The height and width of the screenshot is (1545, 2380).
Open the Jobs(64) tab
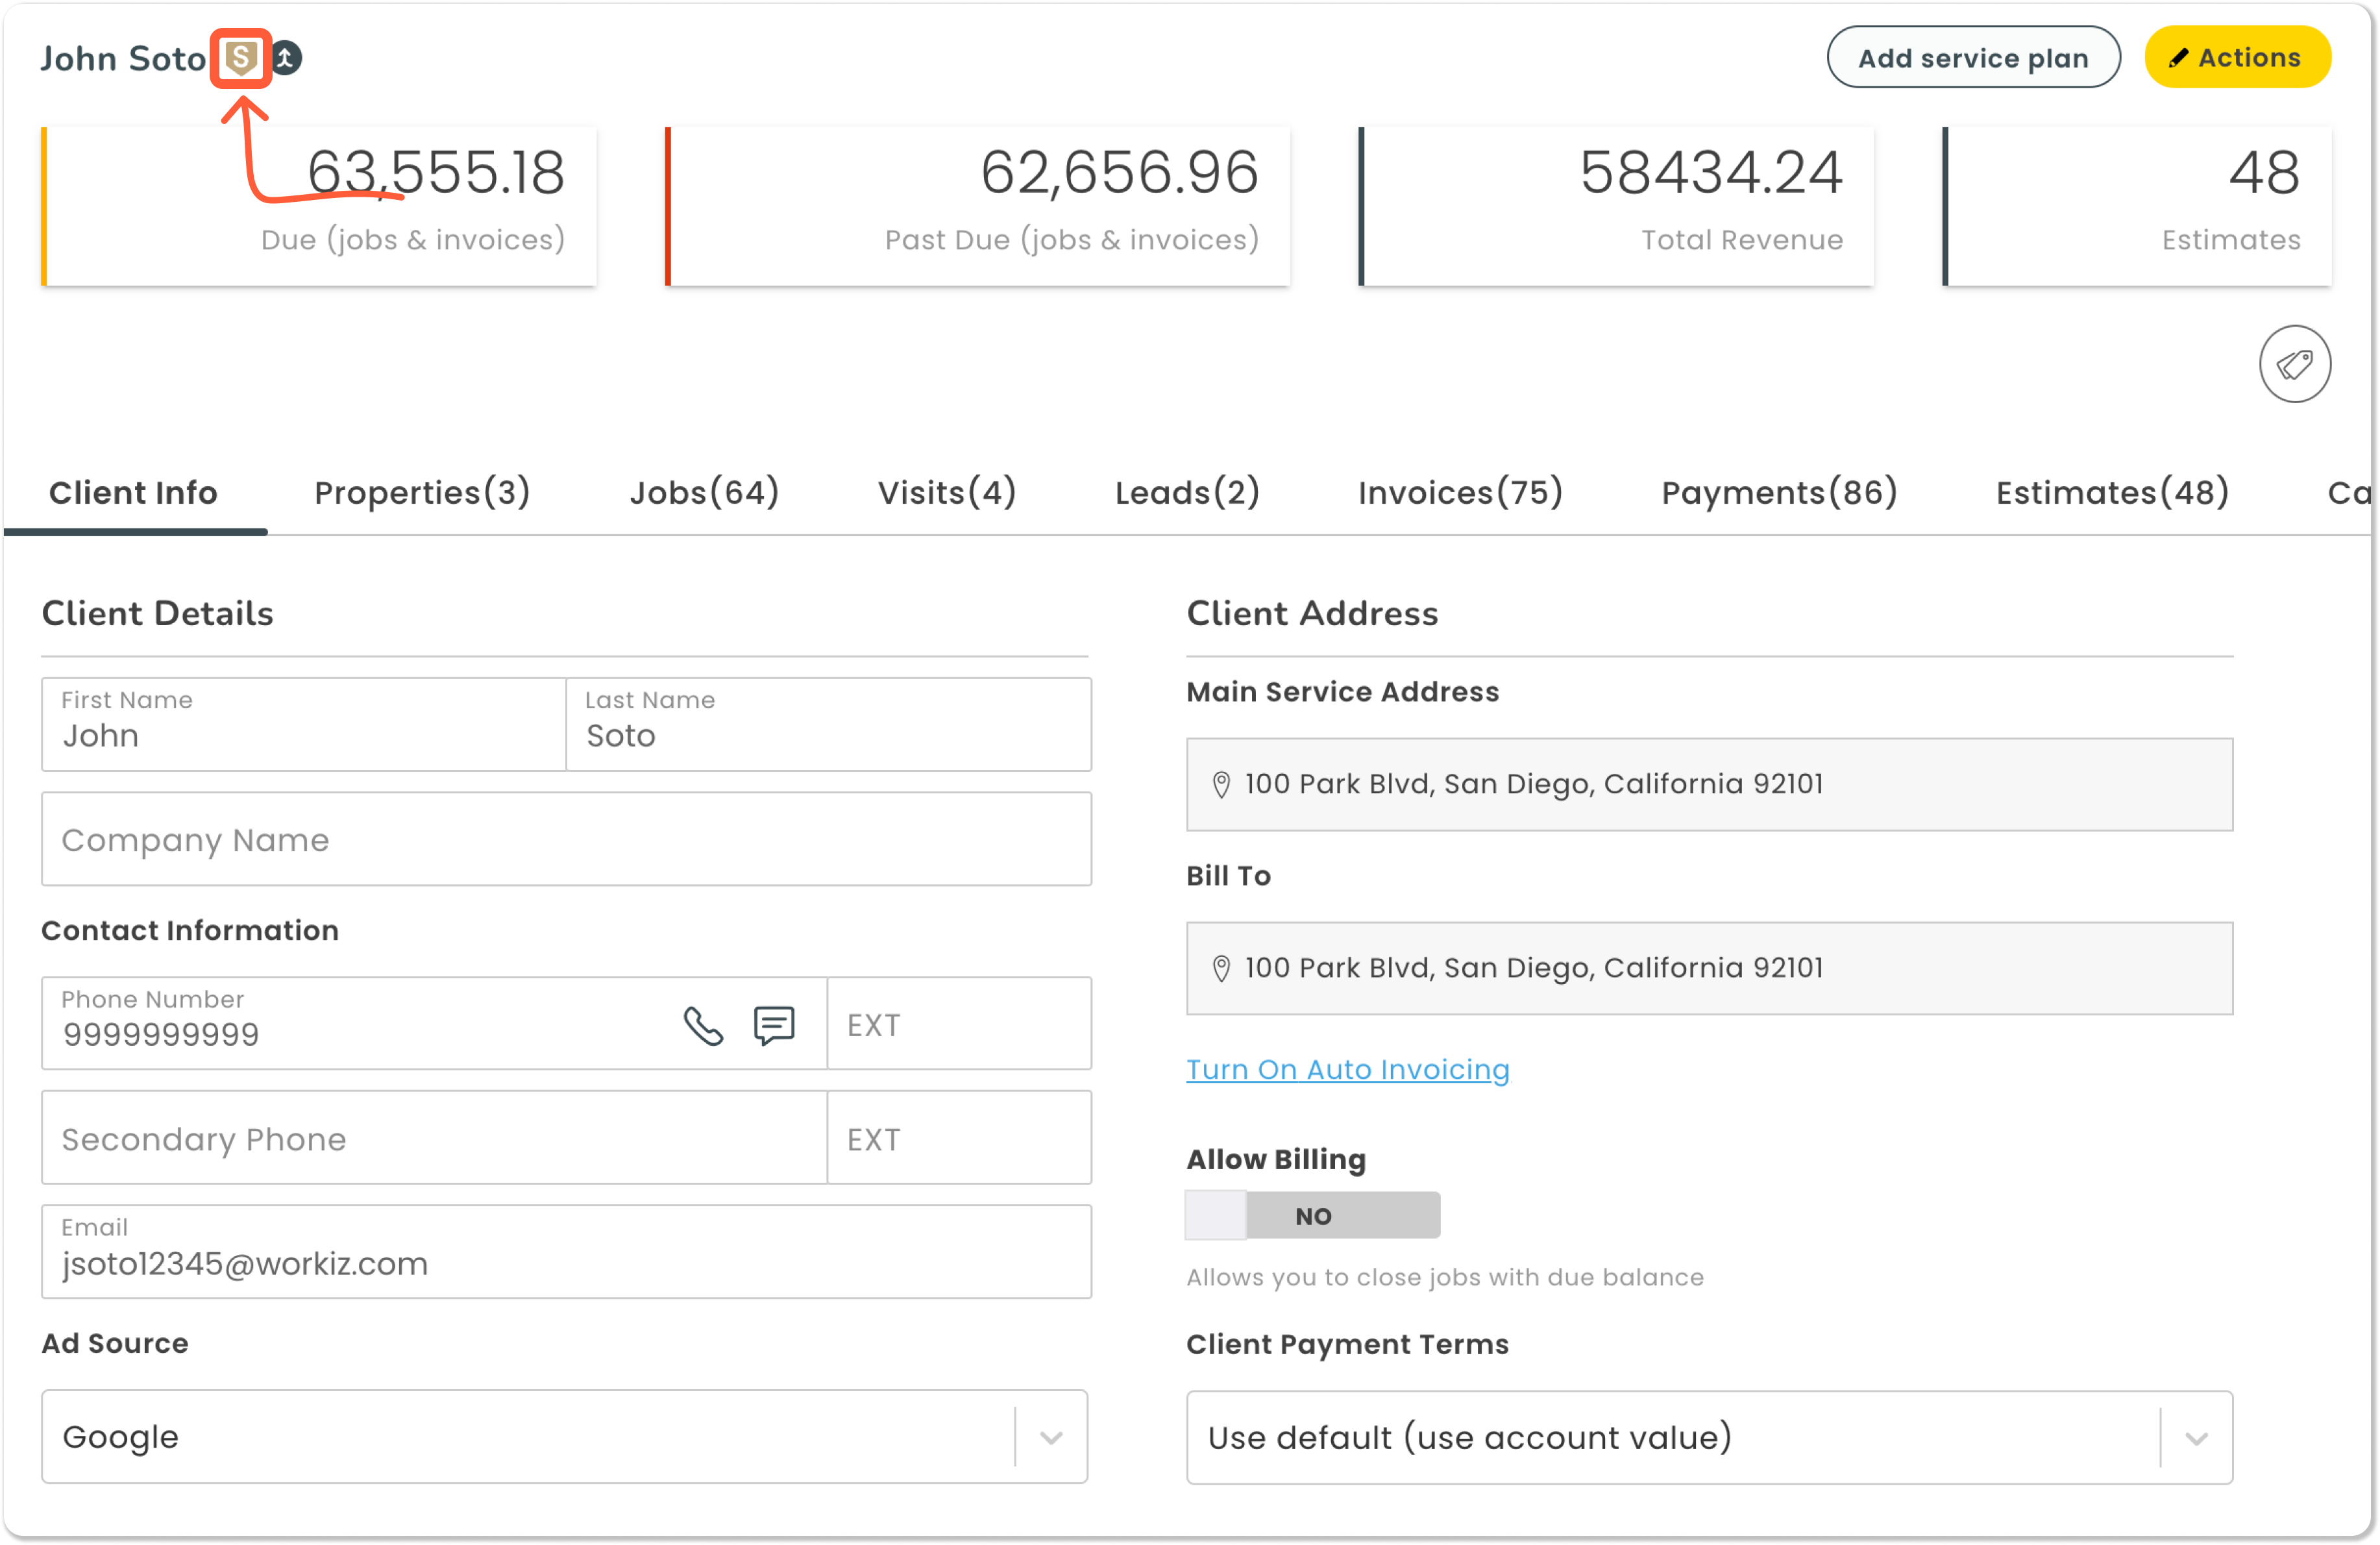pyautogui.click(x=704, y=493)
